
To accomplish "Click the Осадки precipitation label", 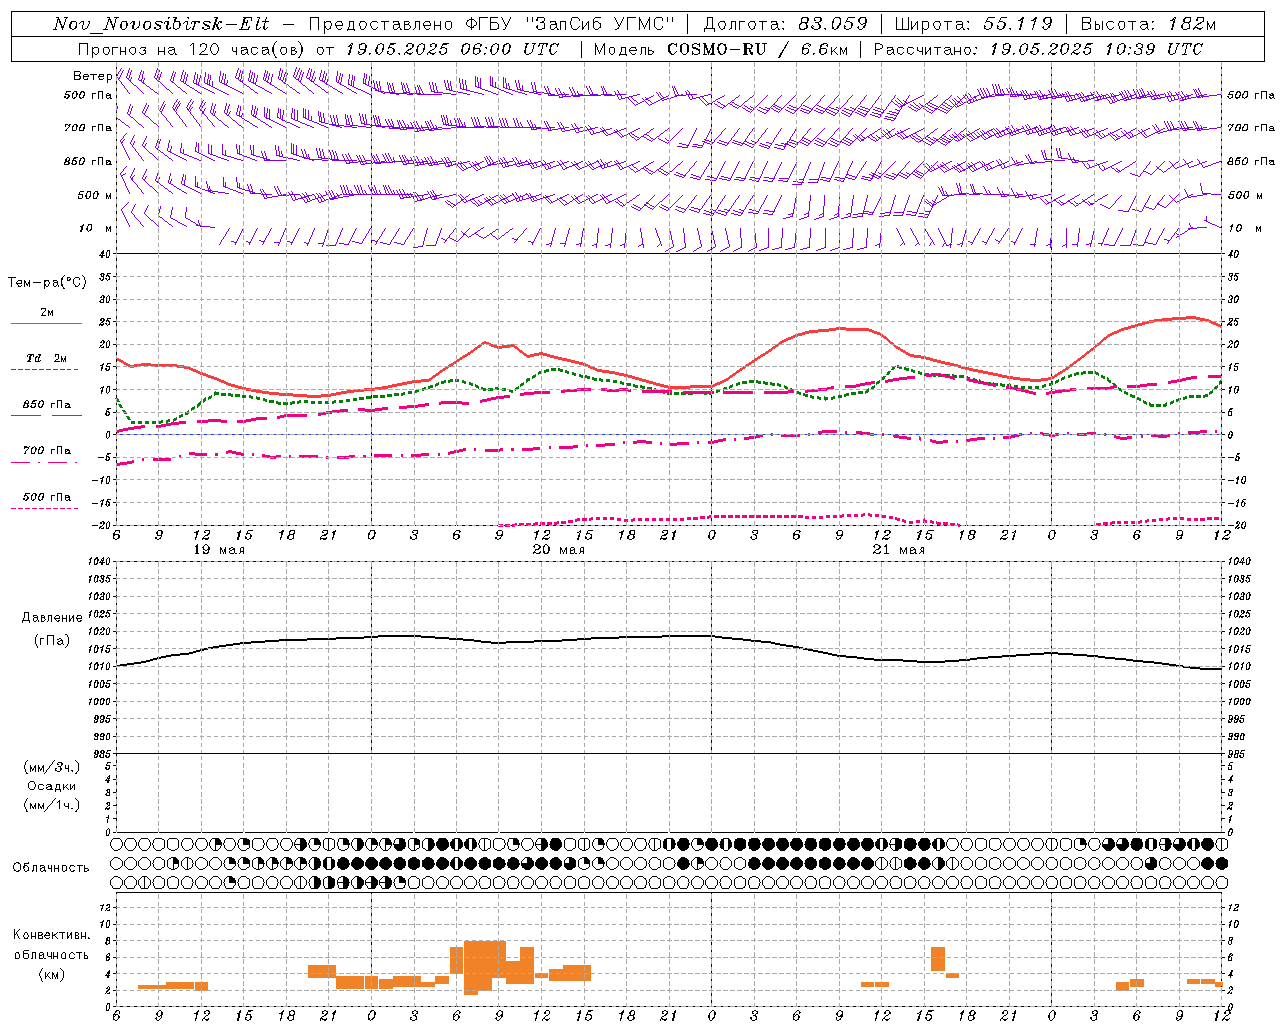I will 52,786.
